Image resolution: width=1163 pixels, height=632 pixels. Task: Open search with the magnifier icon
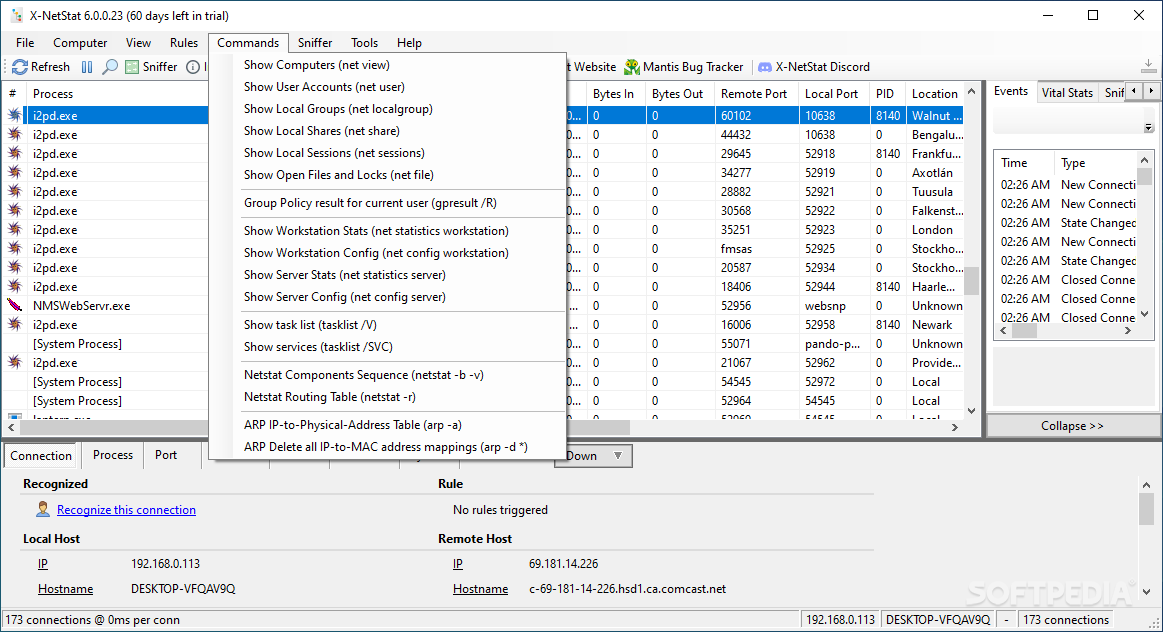tap(110, 67)
